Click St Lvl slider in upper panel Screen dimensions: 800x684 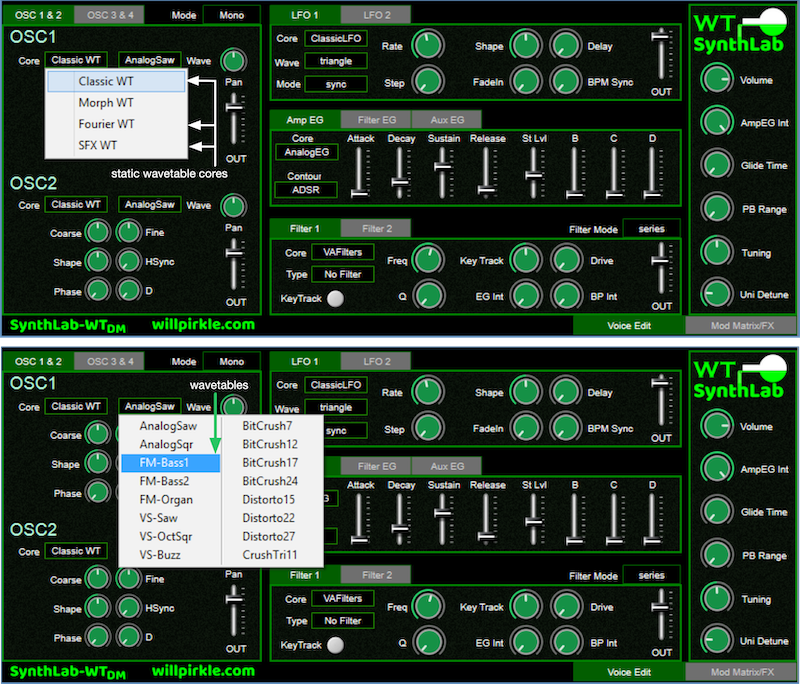pos(534,172)
